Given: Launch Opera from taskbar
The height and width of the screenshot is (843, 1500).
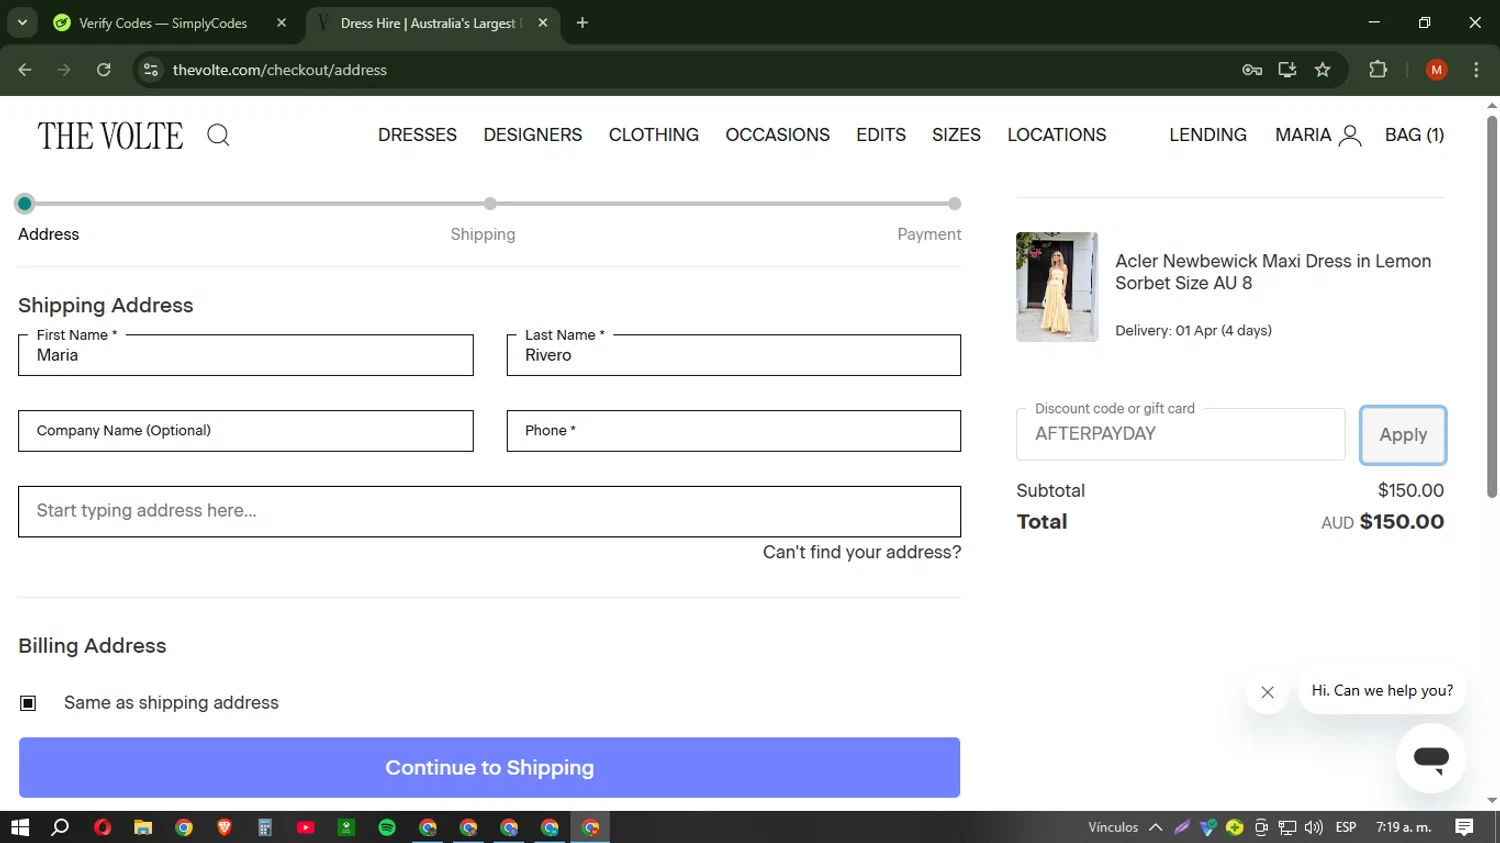Looking at the screenshot, I should coord(102,827).
